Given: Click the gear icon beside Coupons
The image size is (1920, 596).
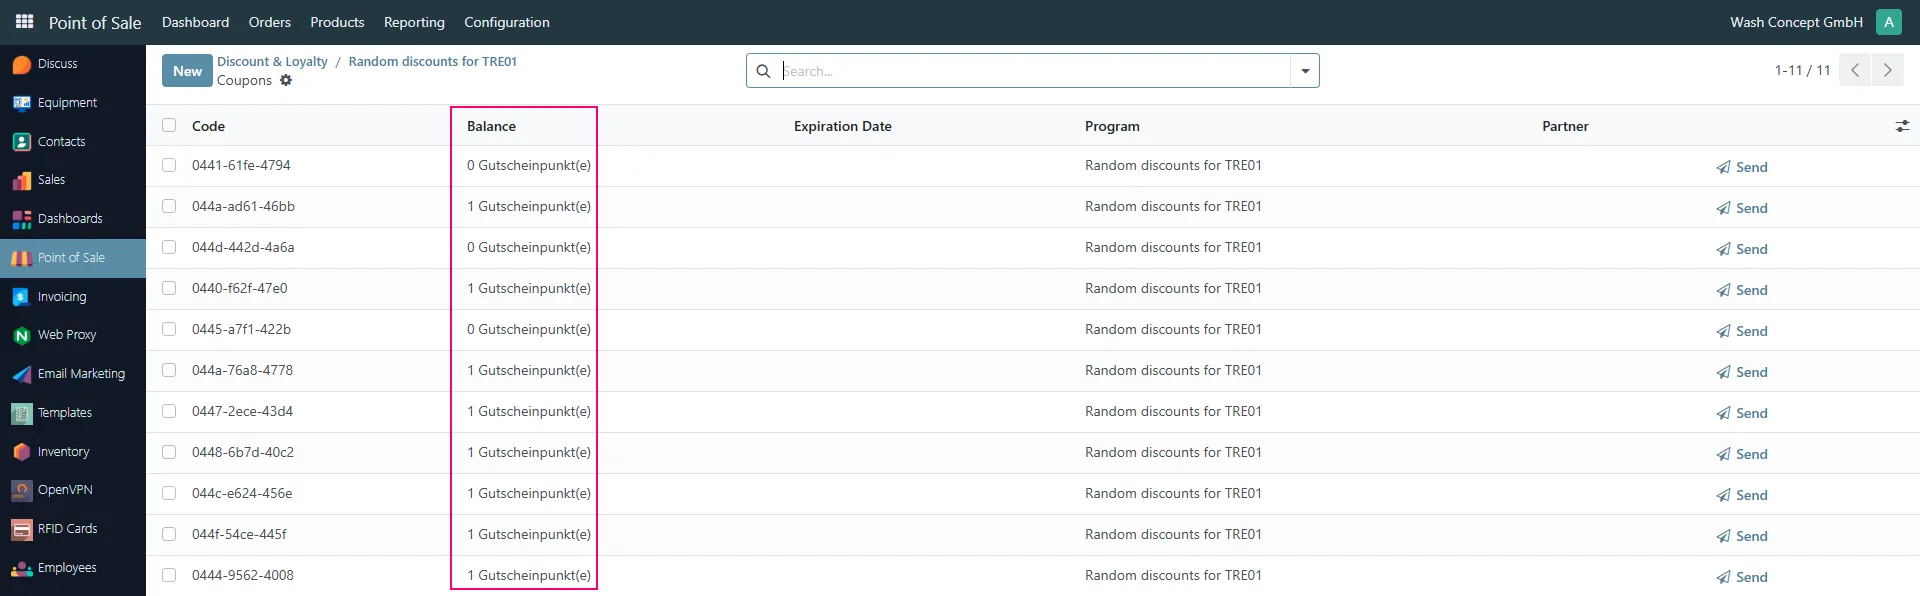Looking at the screenshot, I should [286, 80].
